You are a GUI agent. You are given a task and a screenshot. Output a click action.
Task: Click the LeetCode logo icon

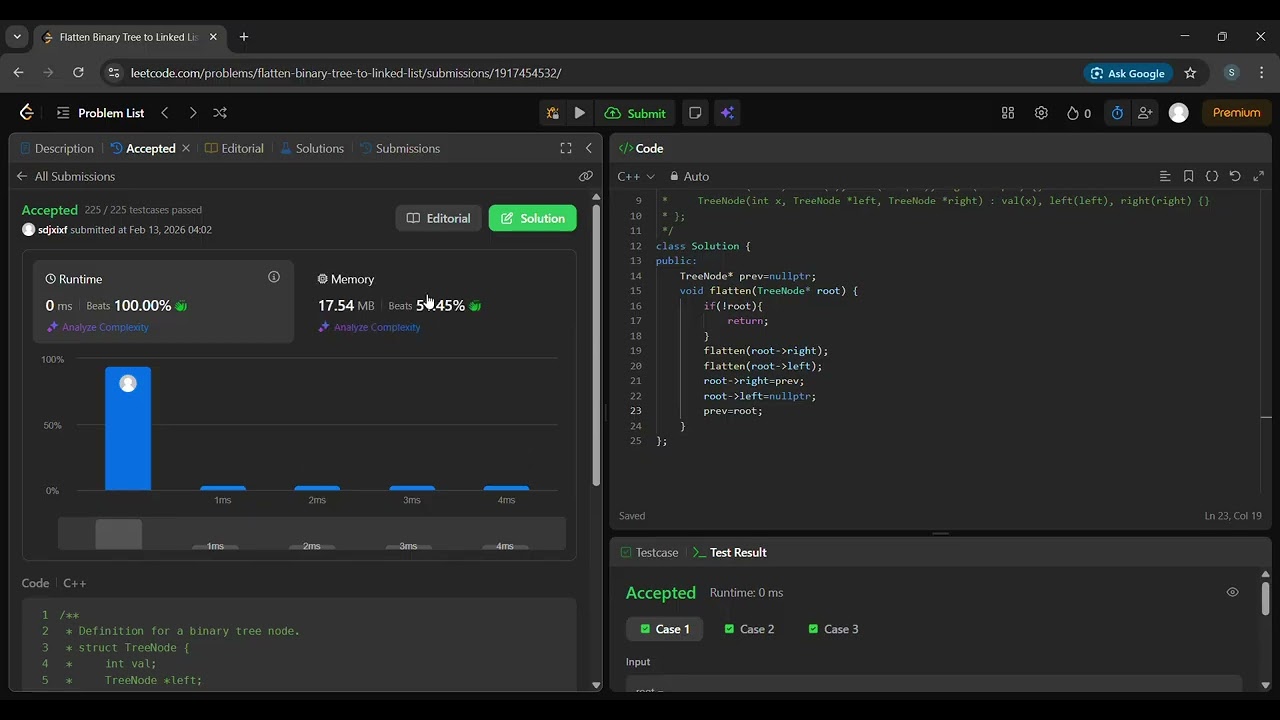coord(27,113)
